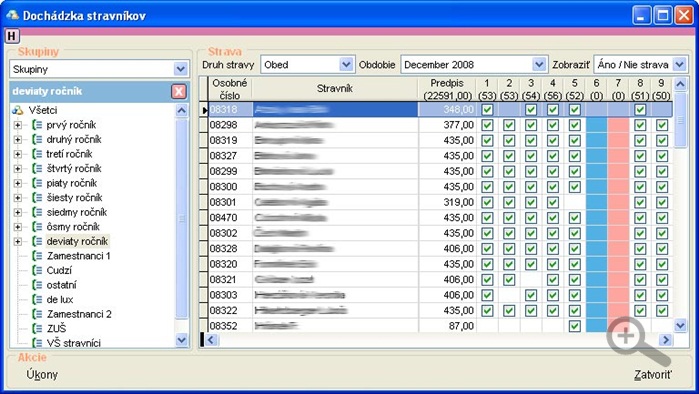Toggle day 1 checkbox for 08318
The image size is (699, 394).
pyautogui.click(x=487, y=110)
